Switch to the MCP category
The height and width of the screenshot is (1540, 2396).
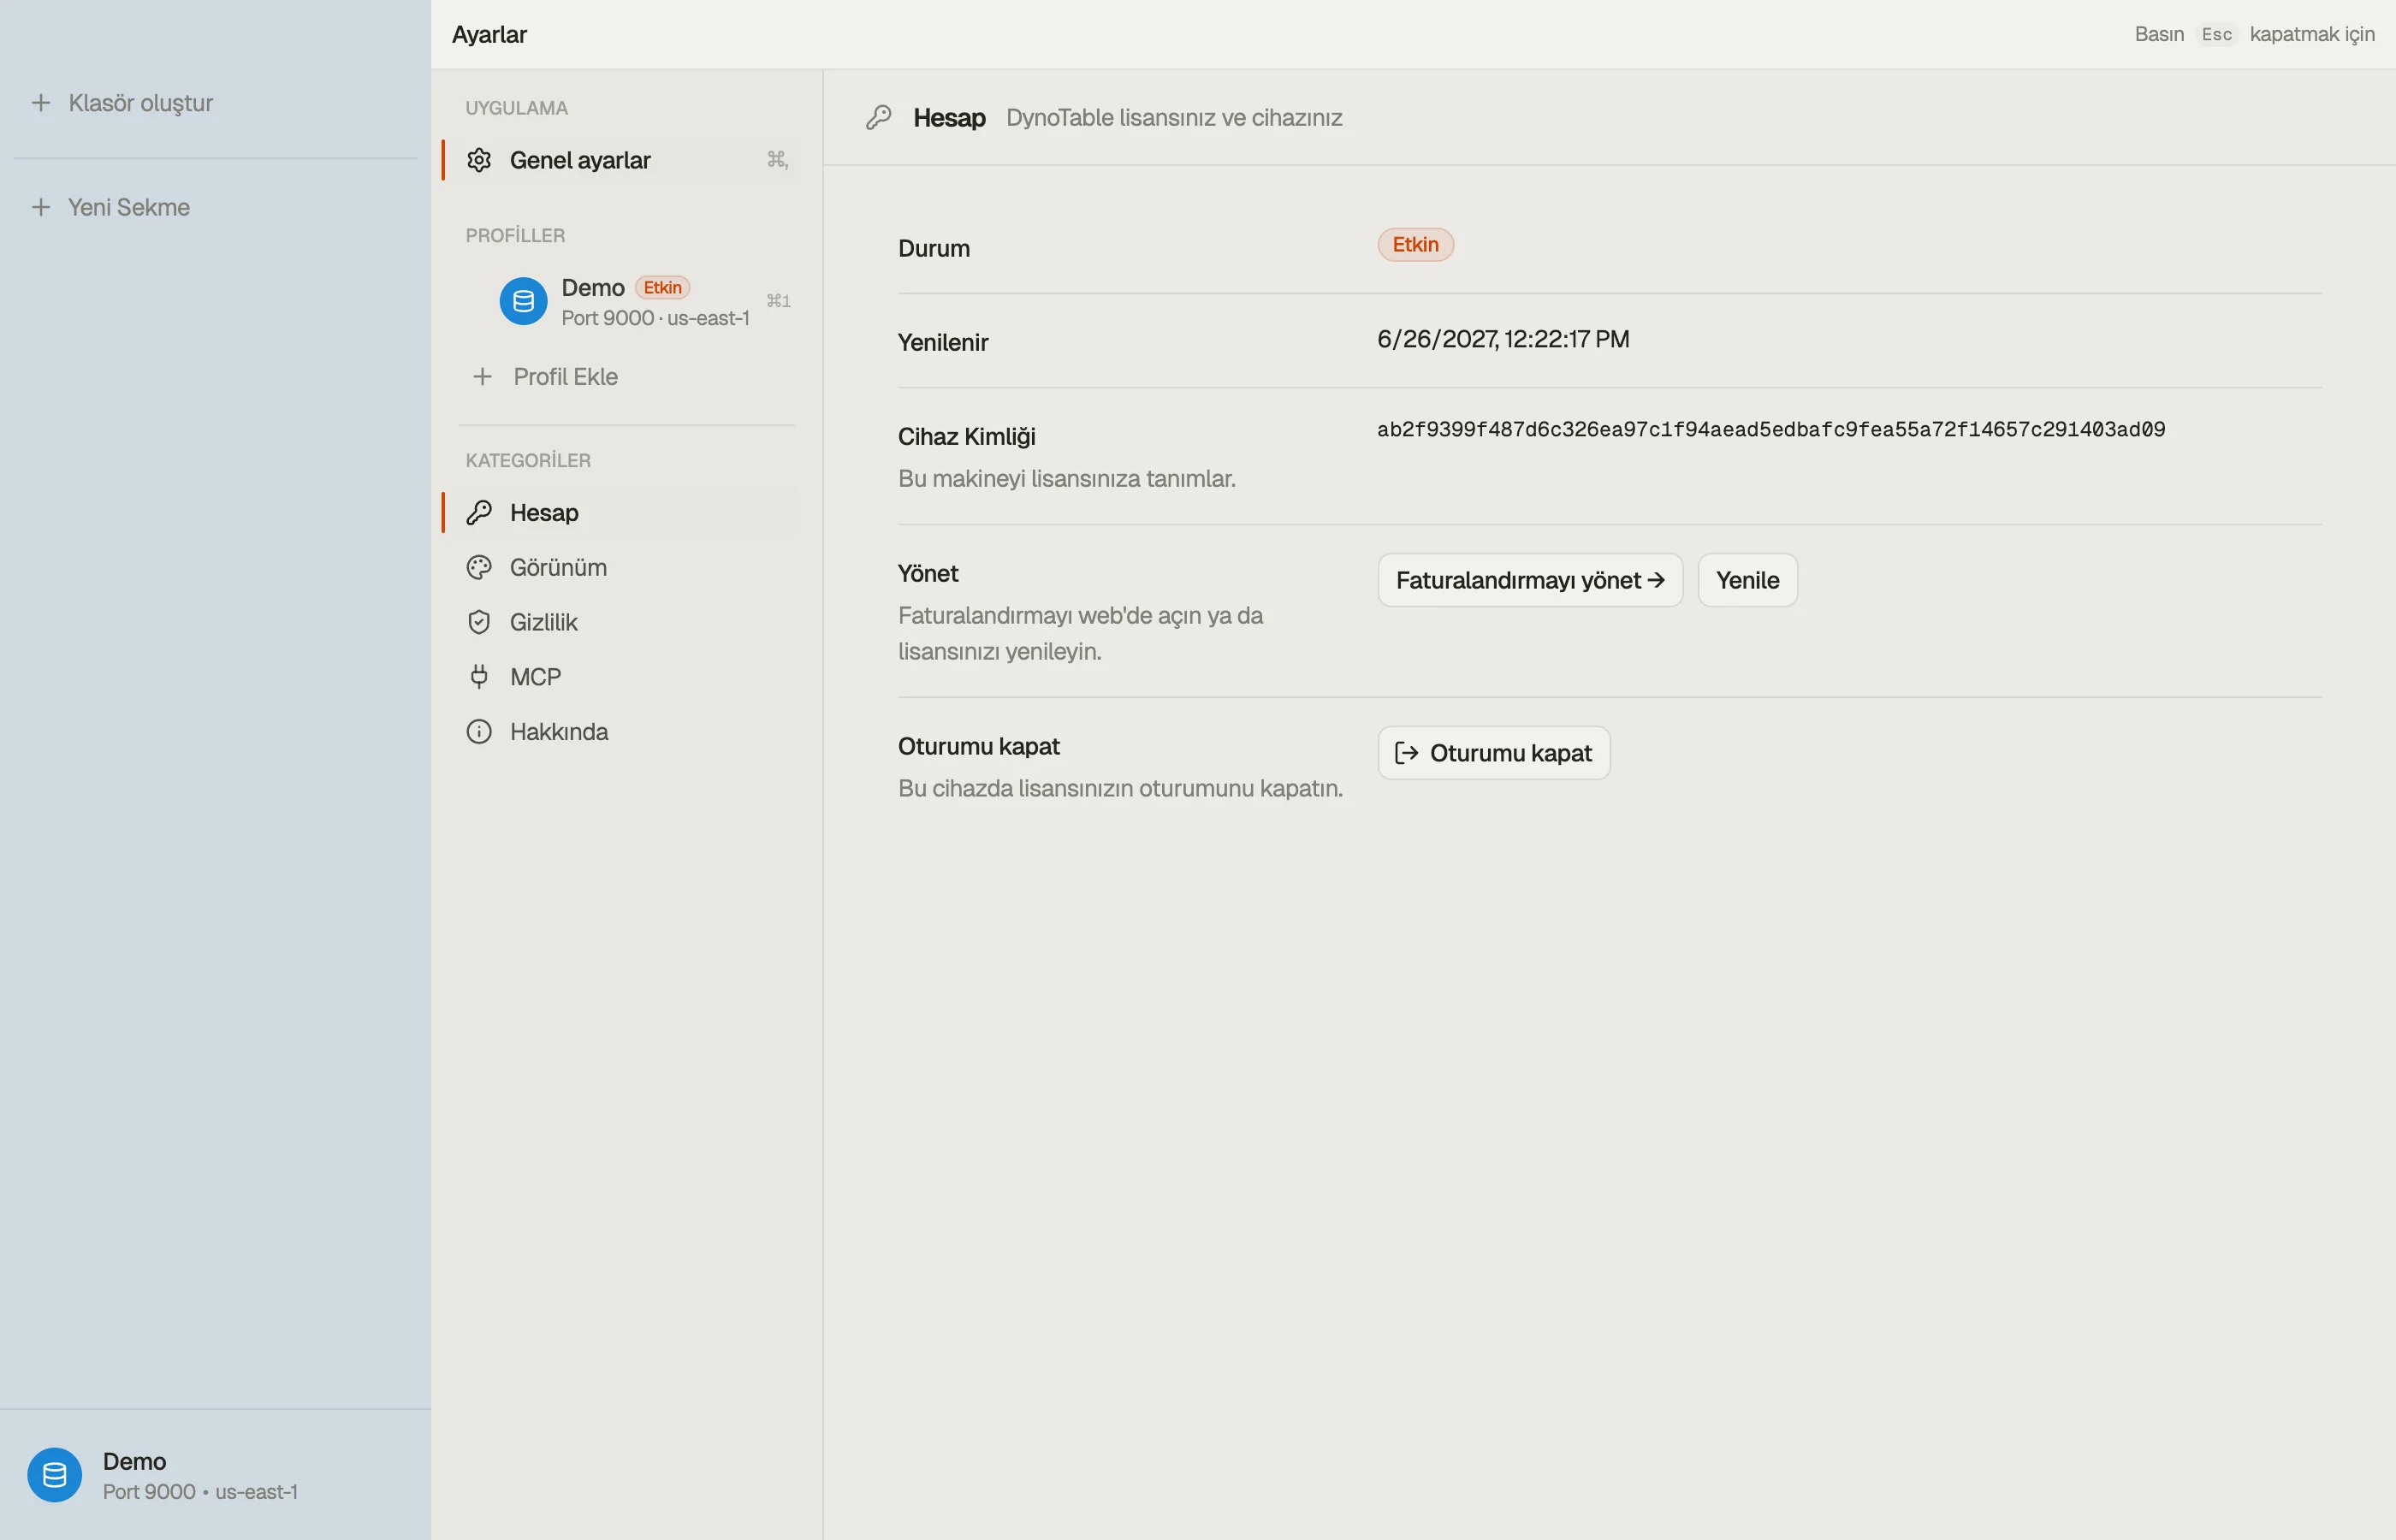coord(625,677)
